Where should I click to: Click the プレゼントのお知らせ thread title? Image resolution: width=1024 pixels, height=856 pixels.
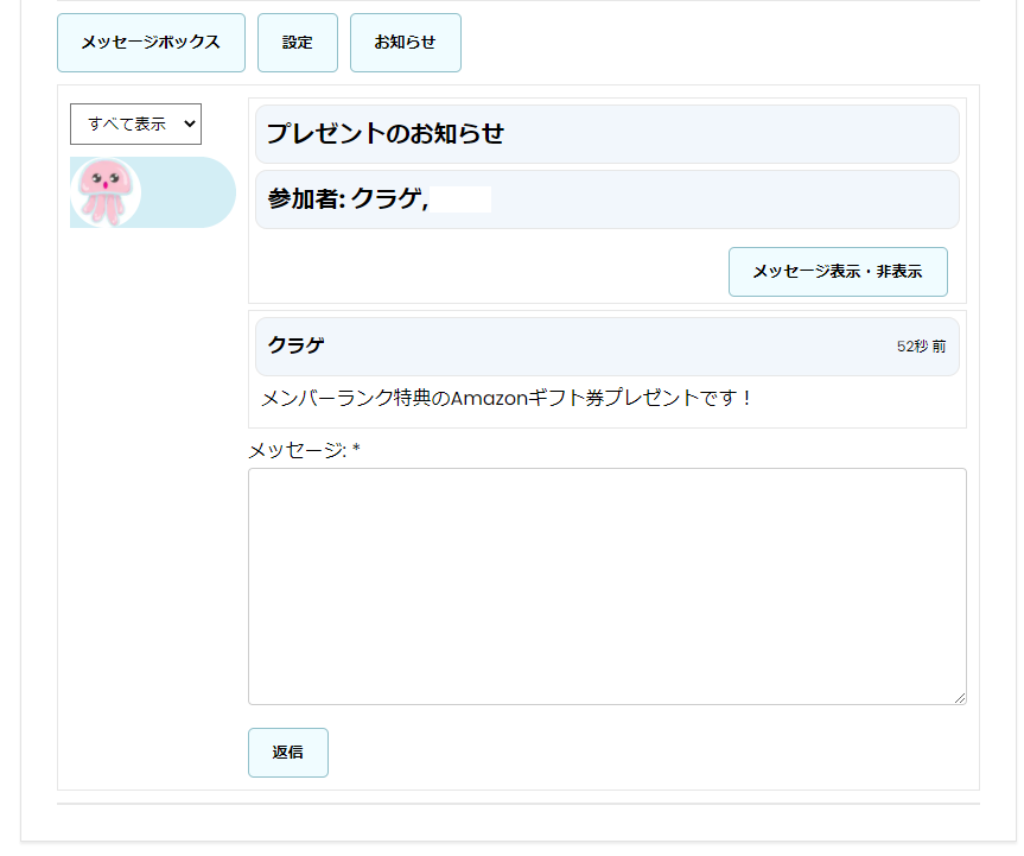[385, 134]
